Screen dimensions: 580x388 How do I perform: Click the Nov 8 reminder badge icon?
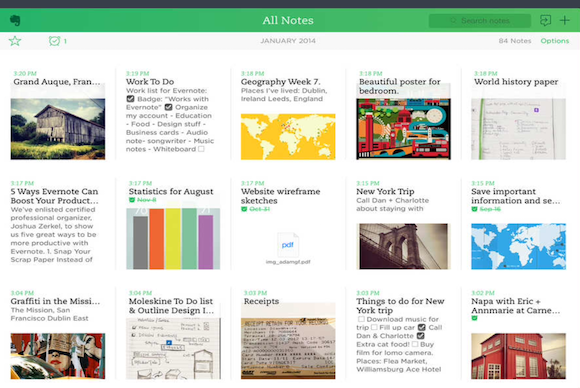click(x=132, y=200)
